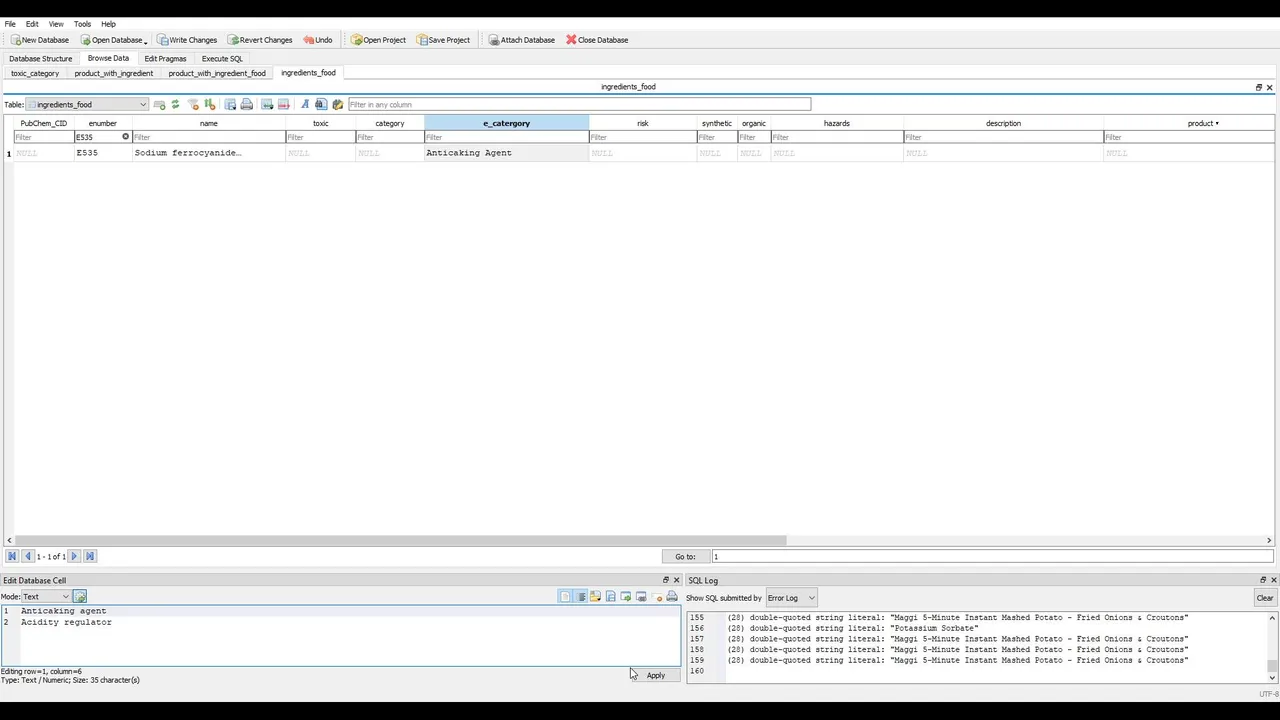Click the Open Database toolbar icon

point(85,40)
